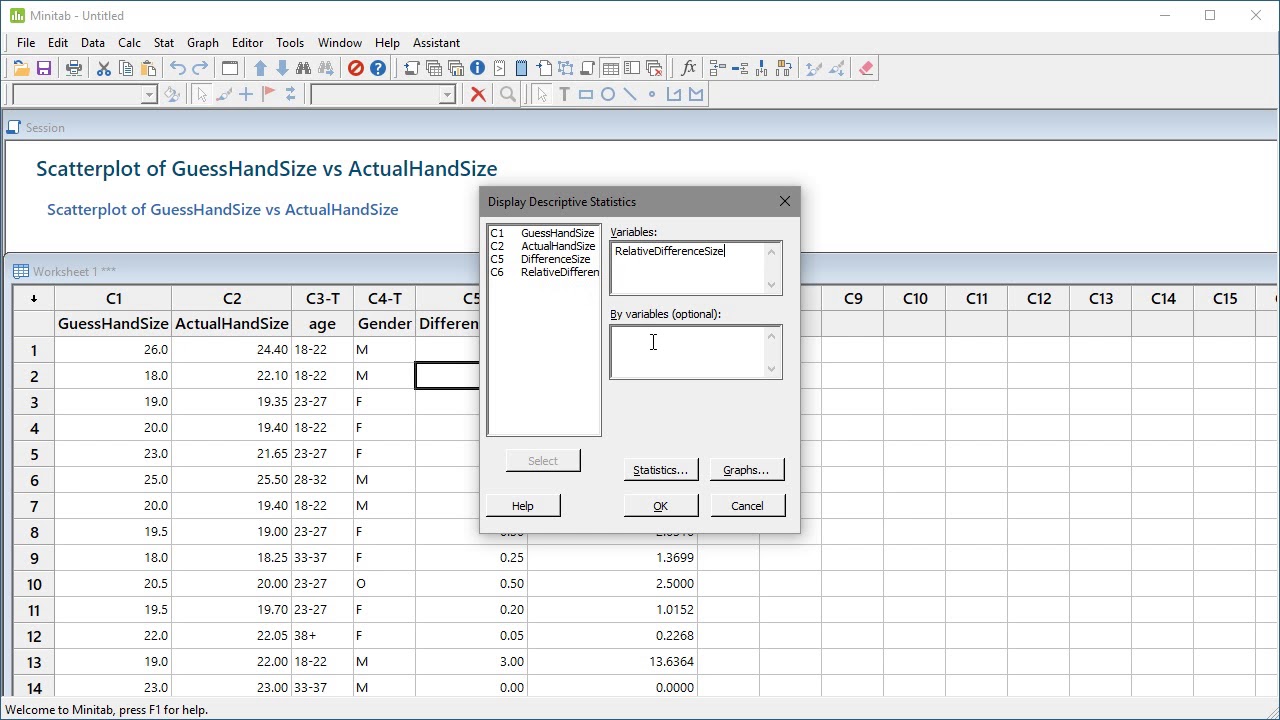Open the Graph menu
The height and width of the screenshot is (720, 1280).
coord(203,43)
